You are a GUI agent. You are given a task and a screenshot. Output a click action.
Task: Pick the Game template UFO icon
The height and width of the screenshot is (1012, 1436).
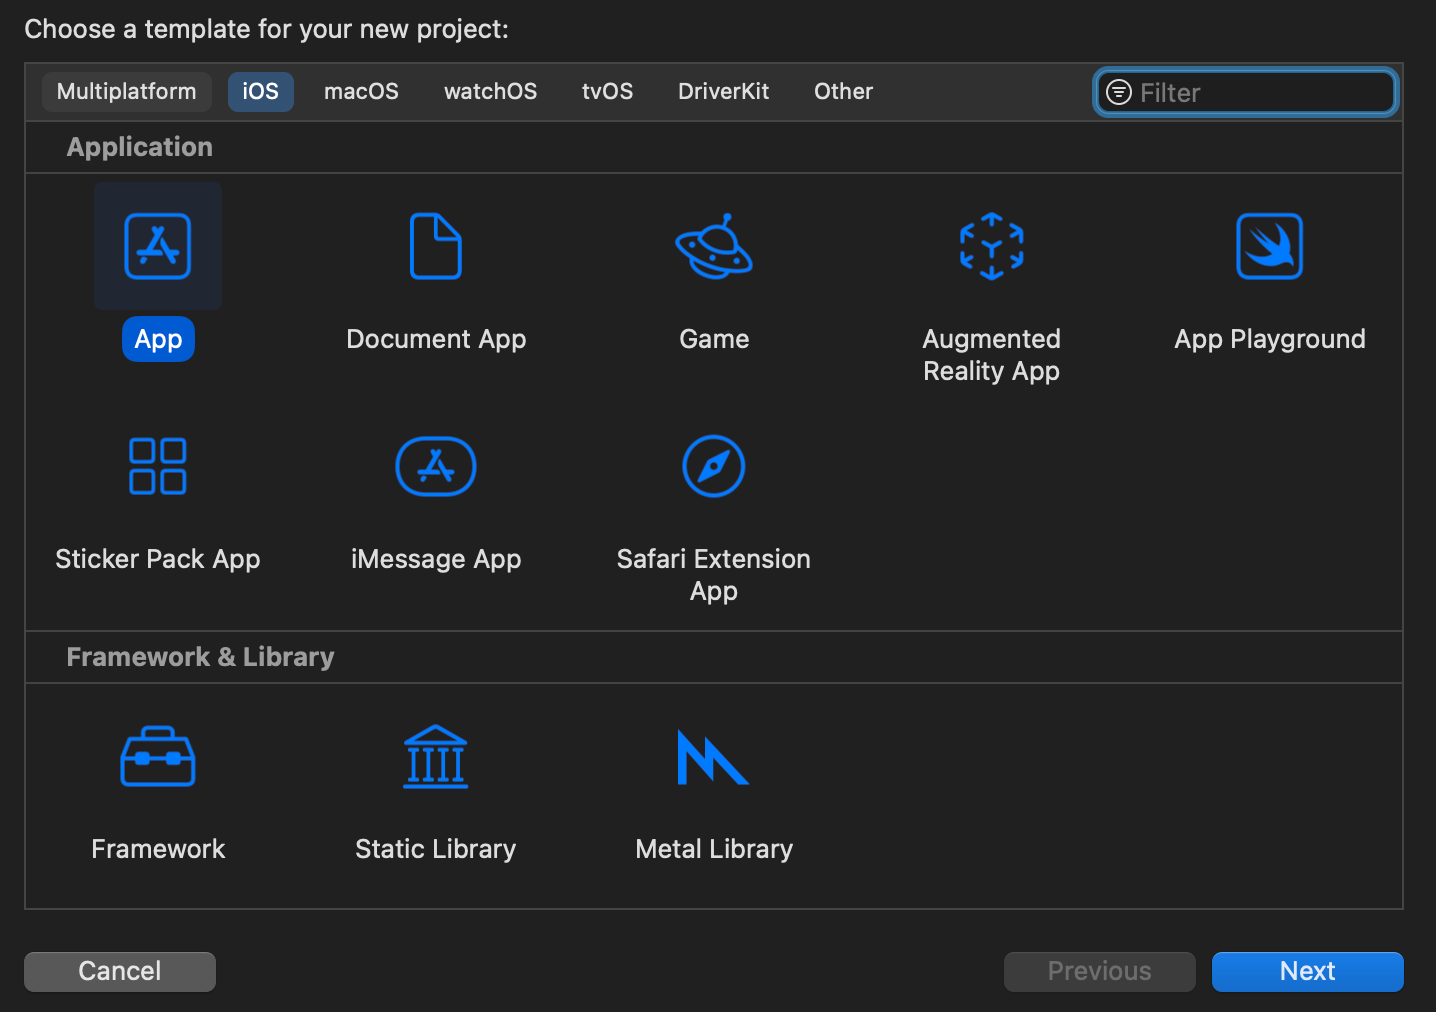point(714,246)
